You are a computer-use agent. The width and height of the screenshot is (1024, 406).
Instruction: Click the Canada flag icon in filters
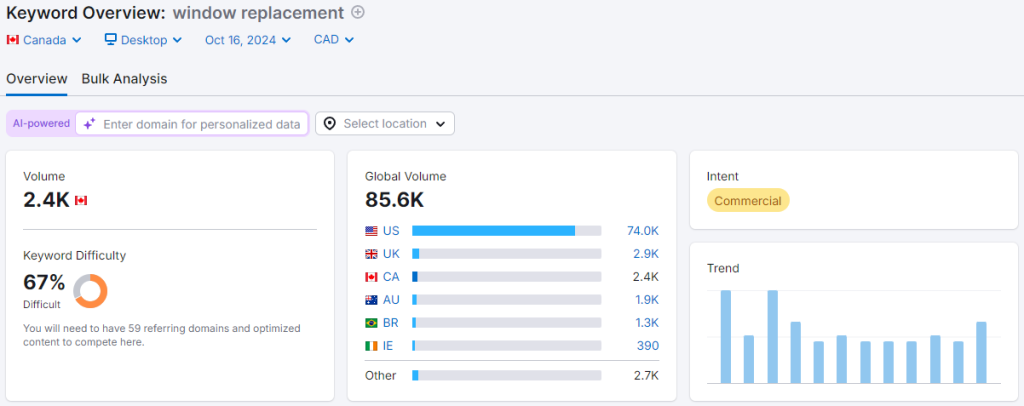(x=13, y=40)
